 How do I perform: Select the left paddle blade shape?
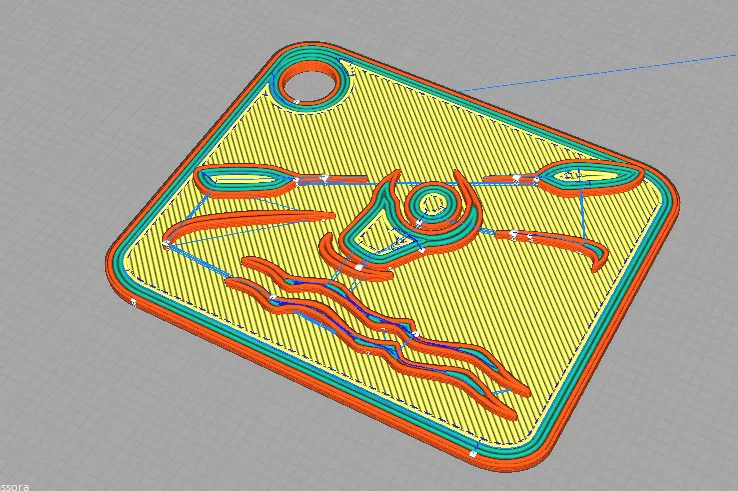tap(244, 180)
